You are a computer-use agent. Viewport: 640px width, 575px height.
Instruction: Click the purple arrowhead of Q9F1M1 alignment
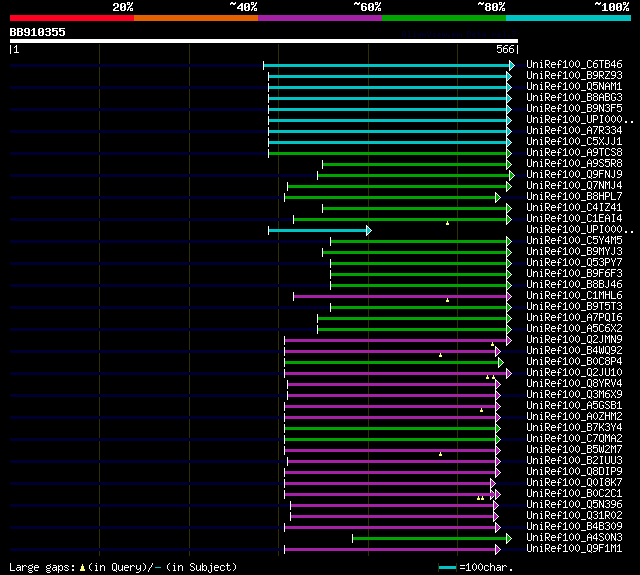(x=498, y=550)
